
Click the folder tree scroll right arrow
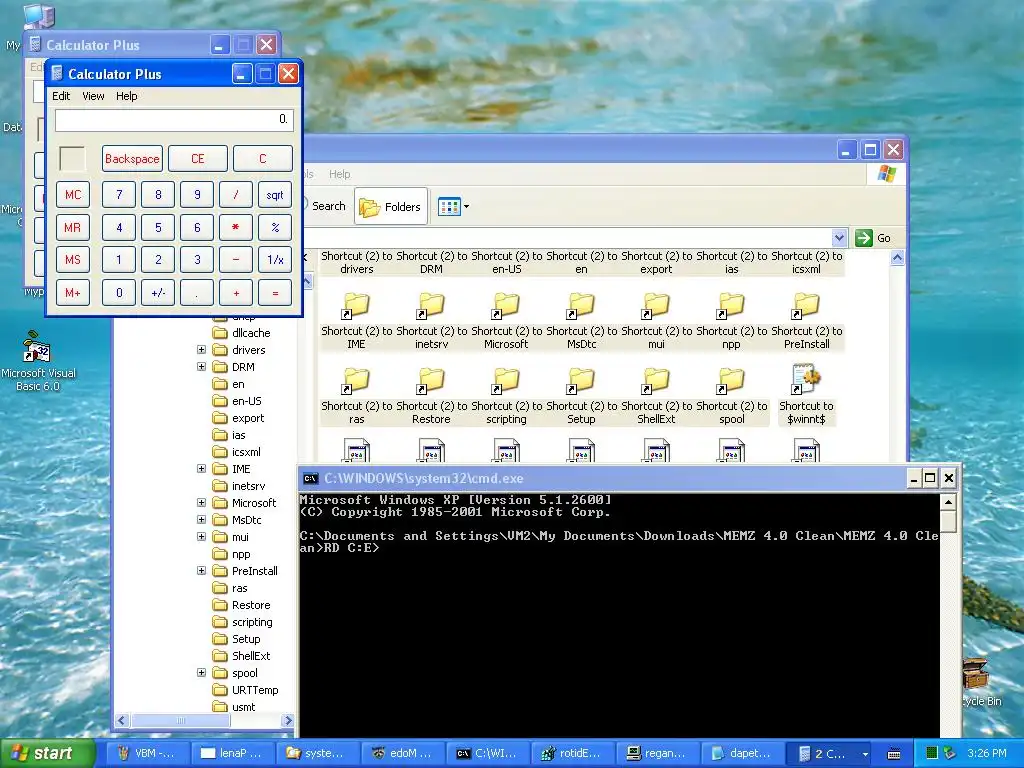pyautogui.click(x=287, y=720)
